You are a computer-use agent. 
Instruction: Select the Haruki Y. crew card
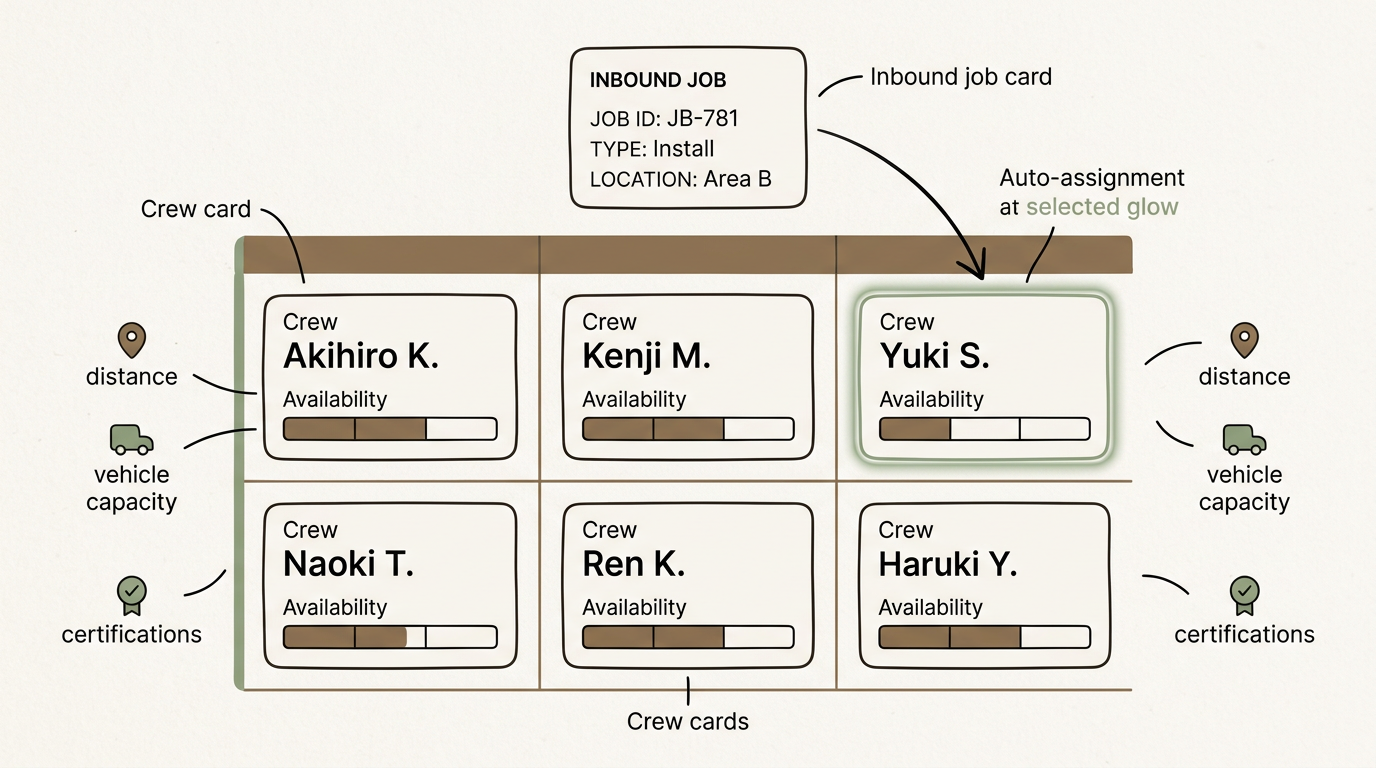(x=985, y=586)
